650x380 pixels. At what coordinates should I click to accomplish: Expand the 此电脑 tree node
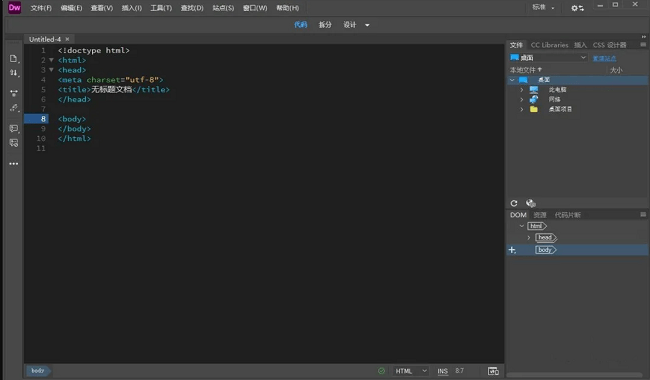521,90
